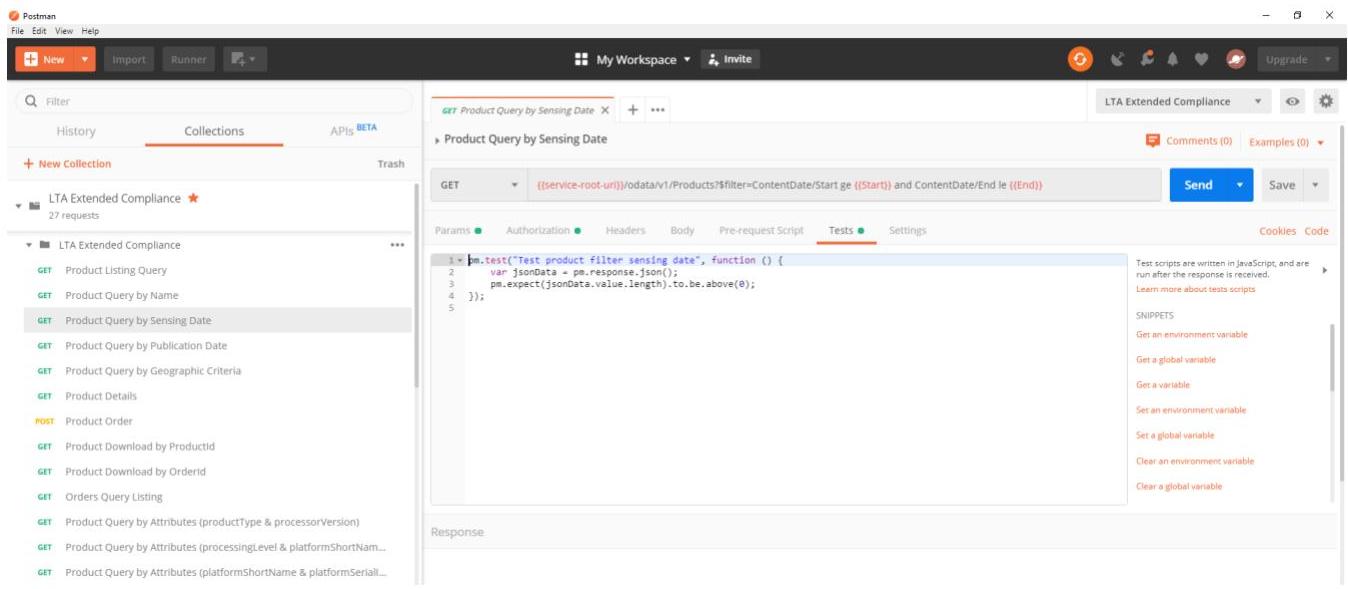Screen dimensions: 1348x589
Task: Click the Invite button
Action: [x=730, y=59]
